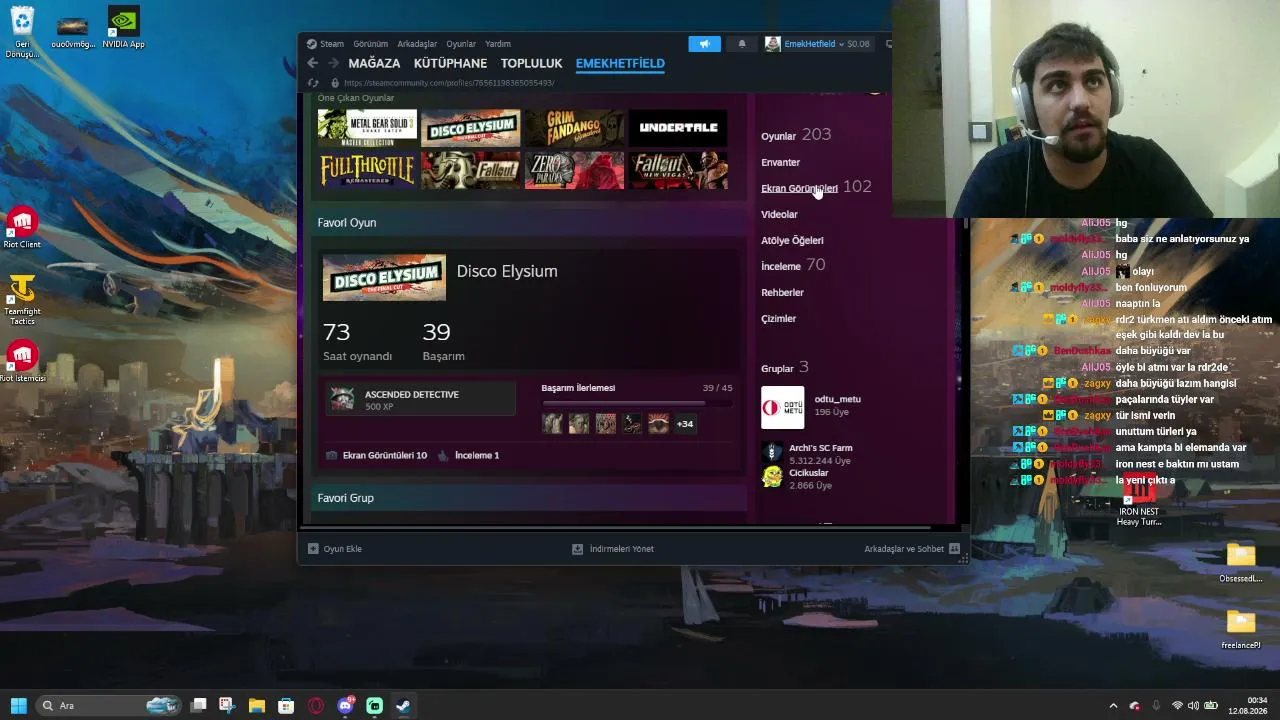Open the Atölye Öğeleri link
This screenshot has width=1280, height=720.
click(793, 240)
